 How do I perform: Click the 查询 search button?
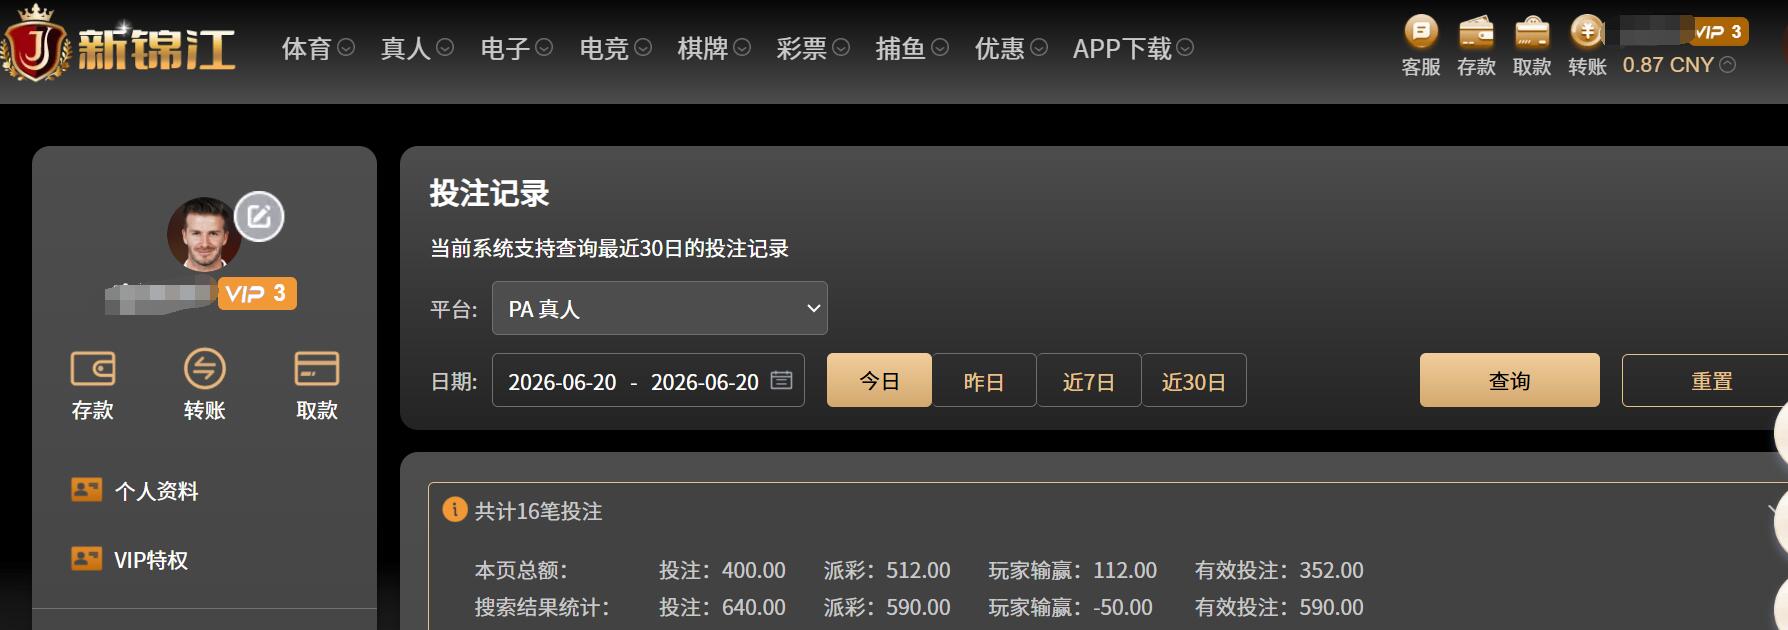click(1510, 380)
